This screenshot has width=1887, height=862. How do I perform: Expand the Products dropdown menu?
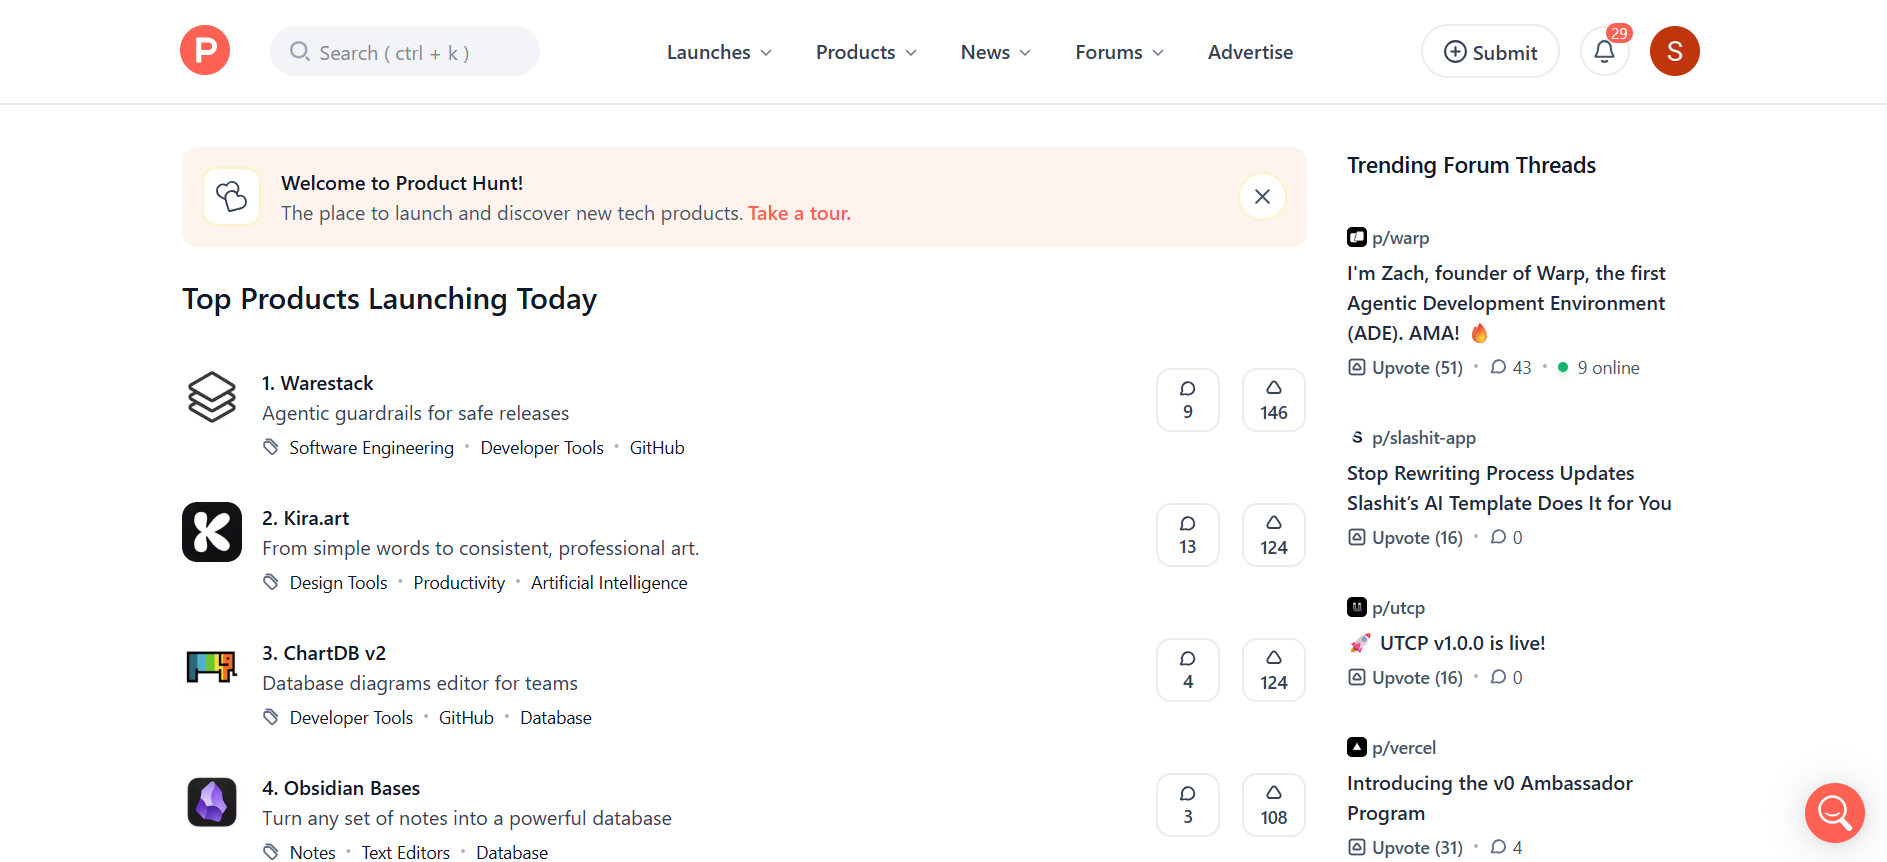click(866, 52)
